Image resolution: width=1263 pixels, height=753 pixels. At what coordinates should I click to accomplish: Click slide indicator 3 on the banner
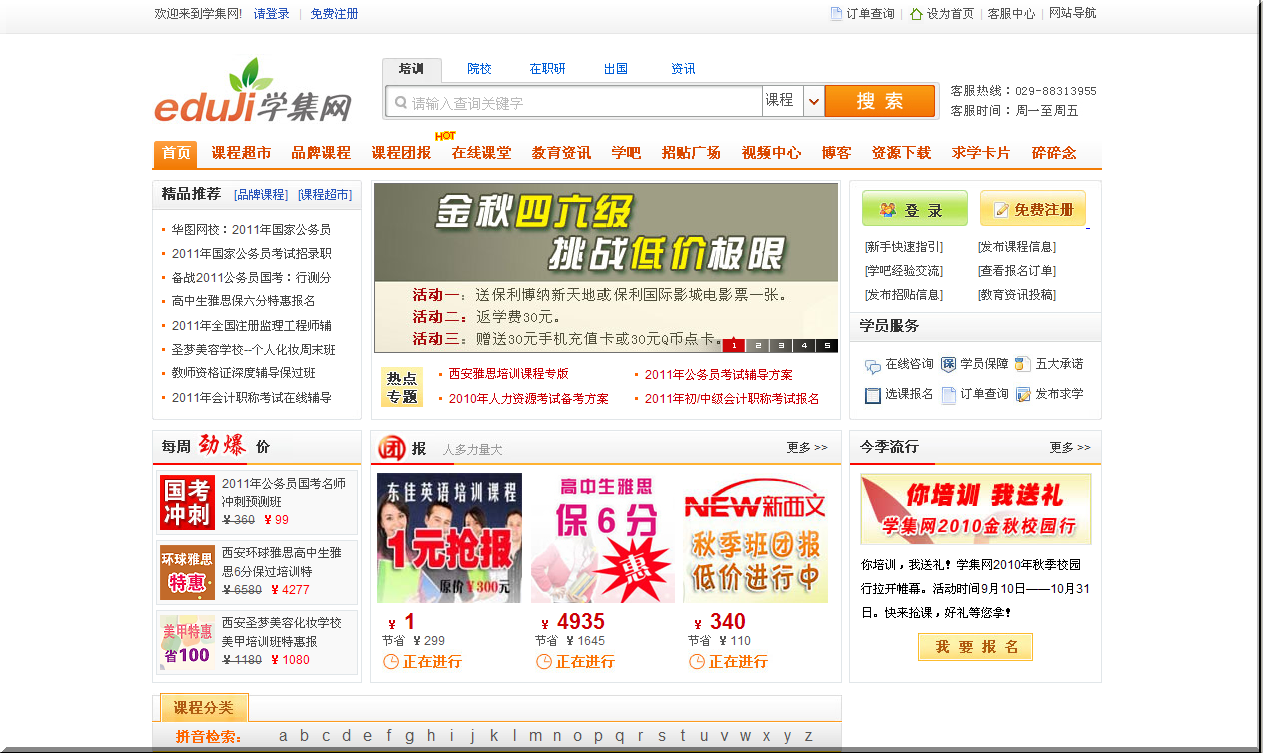pos(781,345)
